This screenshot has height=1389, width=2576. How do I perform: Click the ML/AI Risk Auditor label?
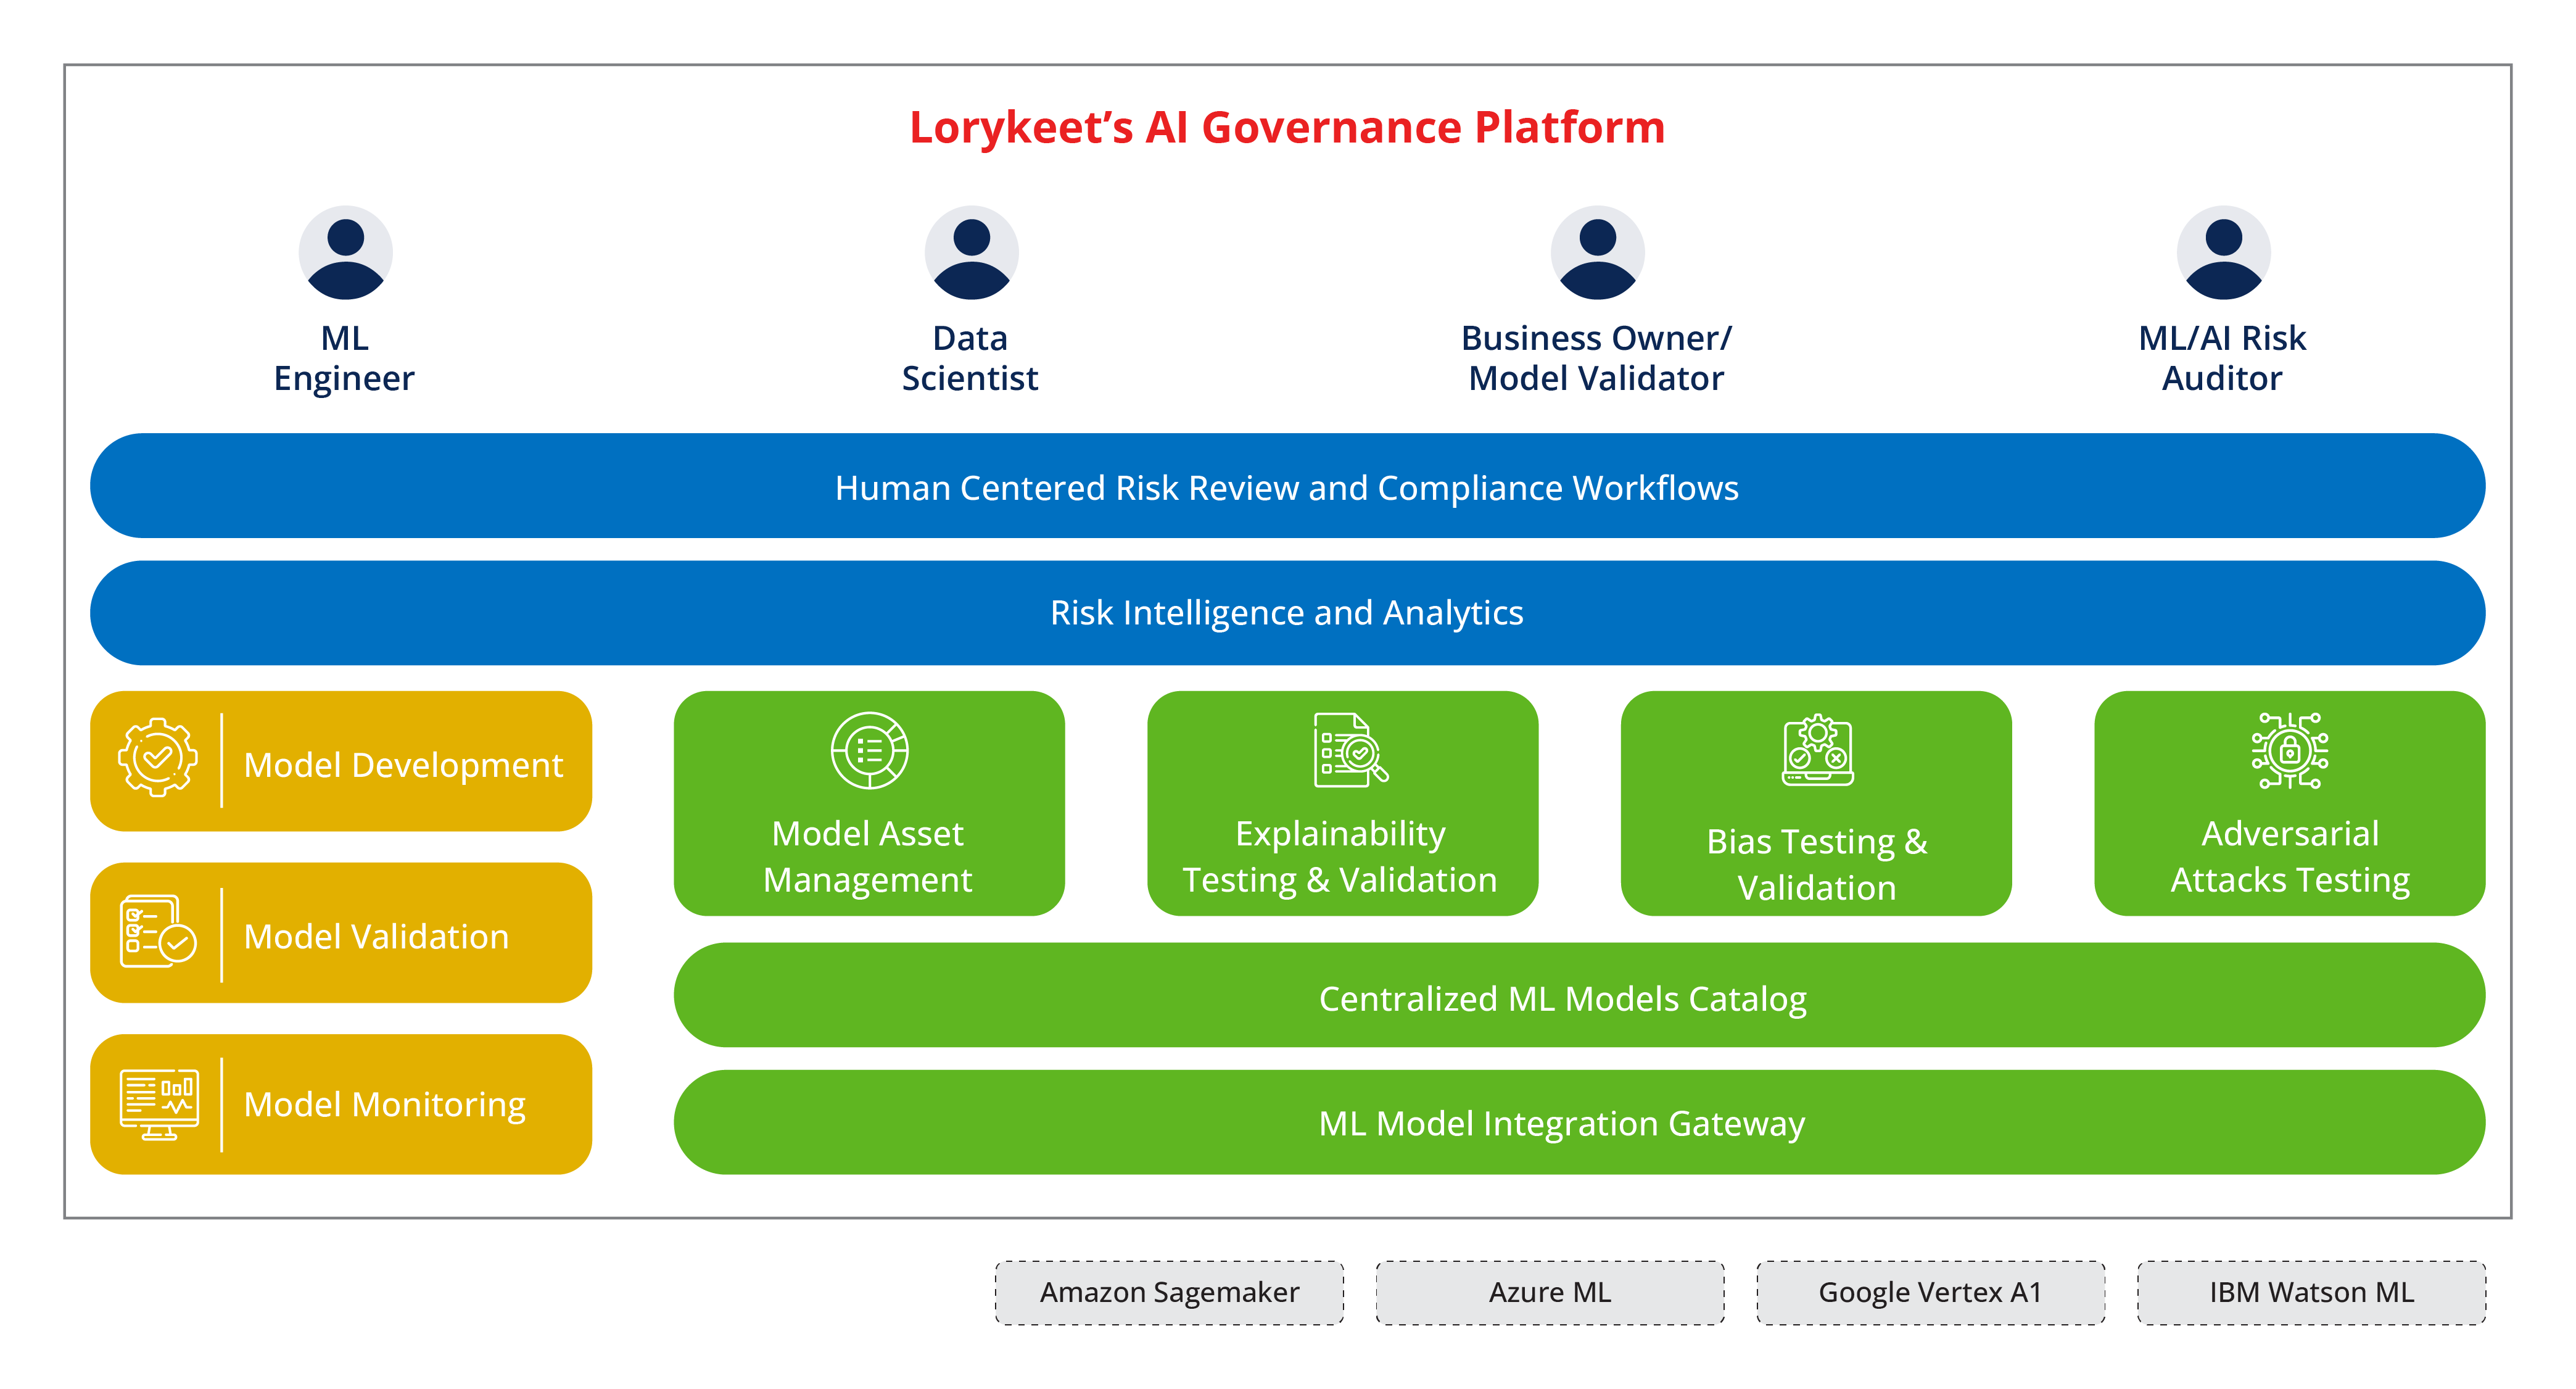pyautogui.click(x=2222, y=358)
